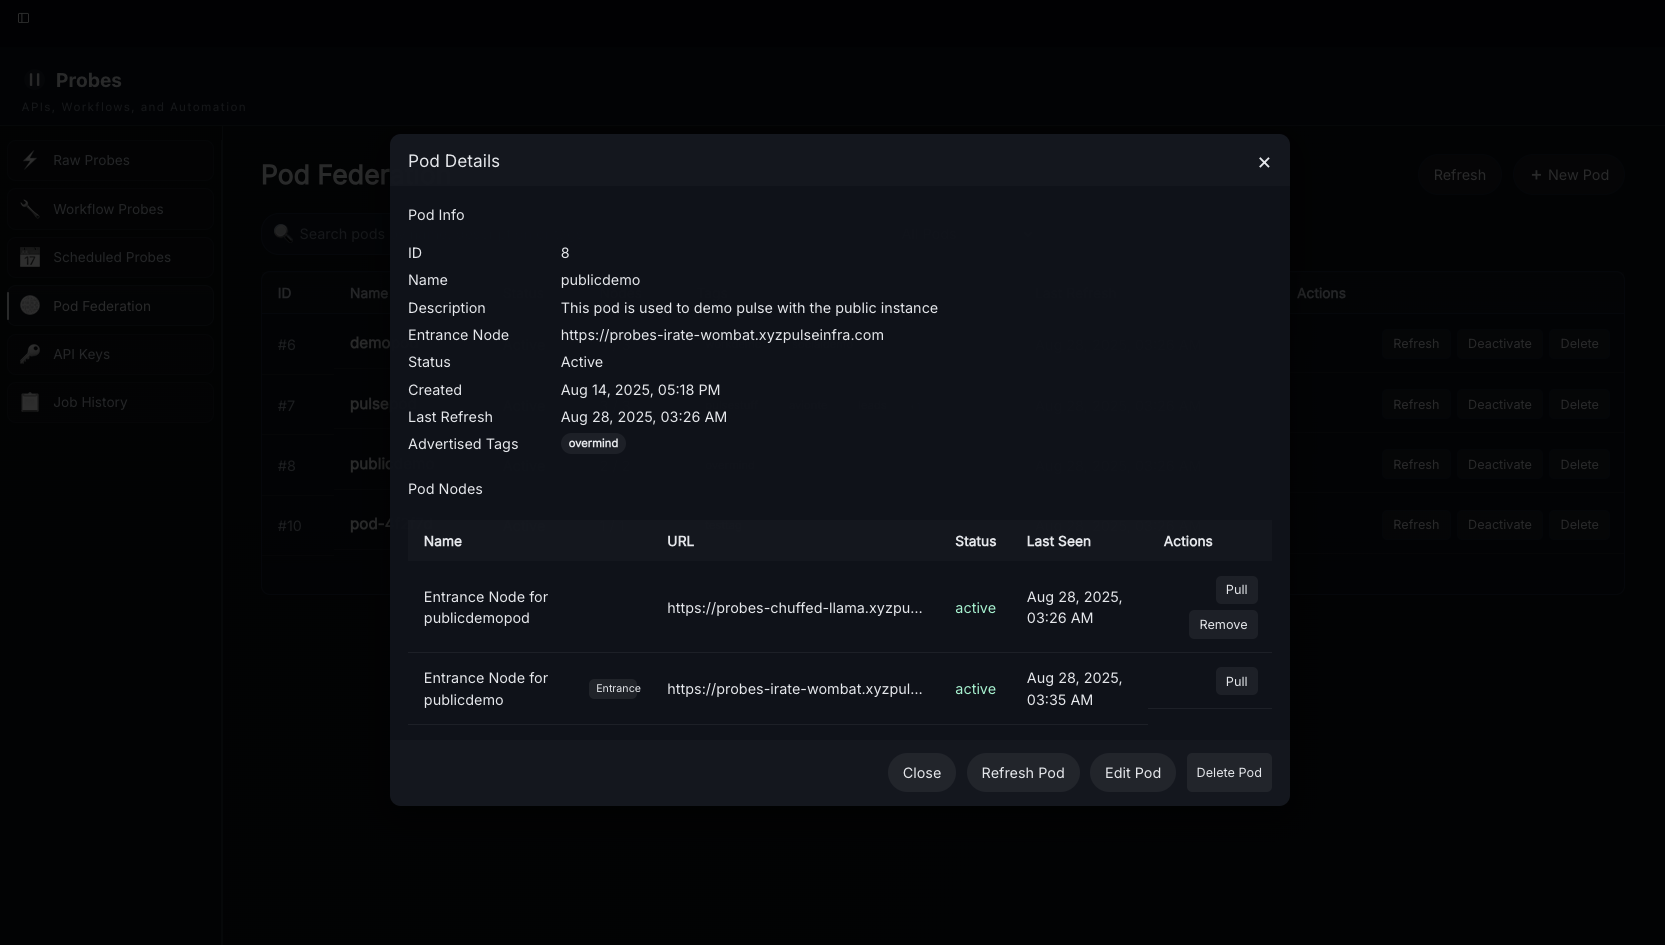Open Job History in the sidebar
1665x945 pixels.
90,402
